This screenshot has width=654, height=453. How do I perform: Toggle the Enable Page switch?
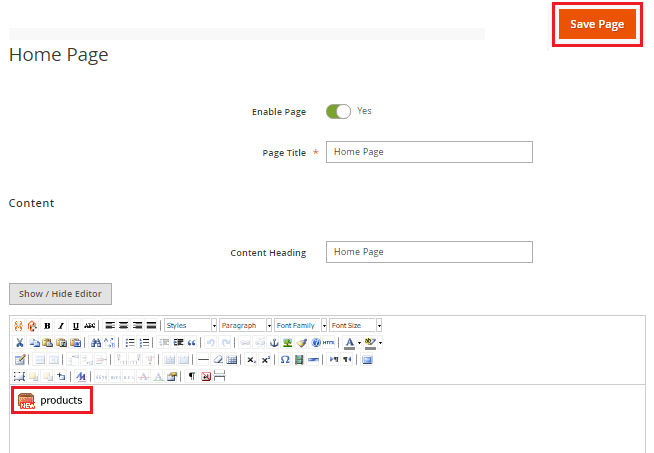(x=338, y=112)
